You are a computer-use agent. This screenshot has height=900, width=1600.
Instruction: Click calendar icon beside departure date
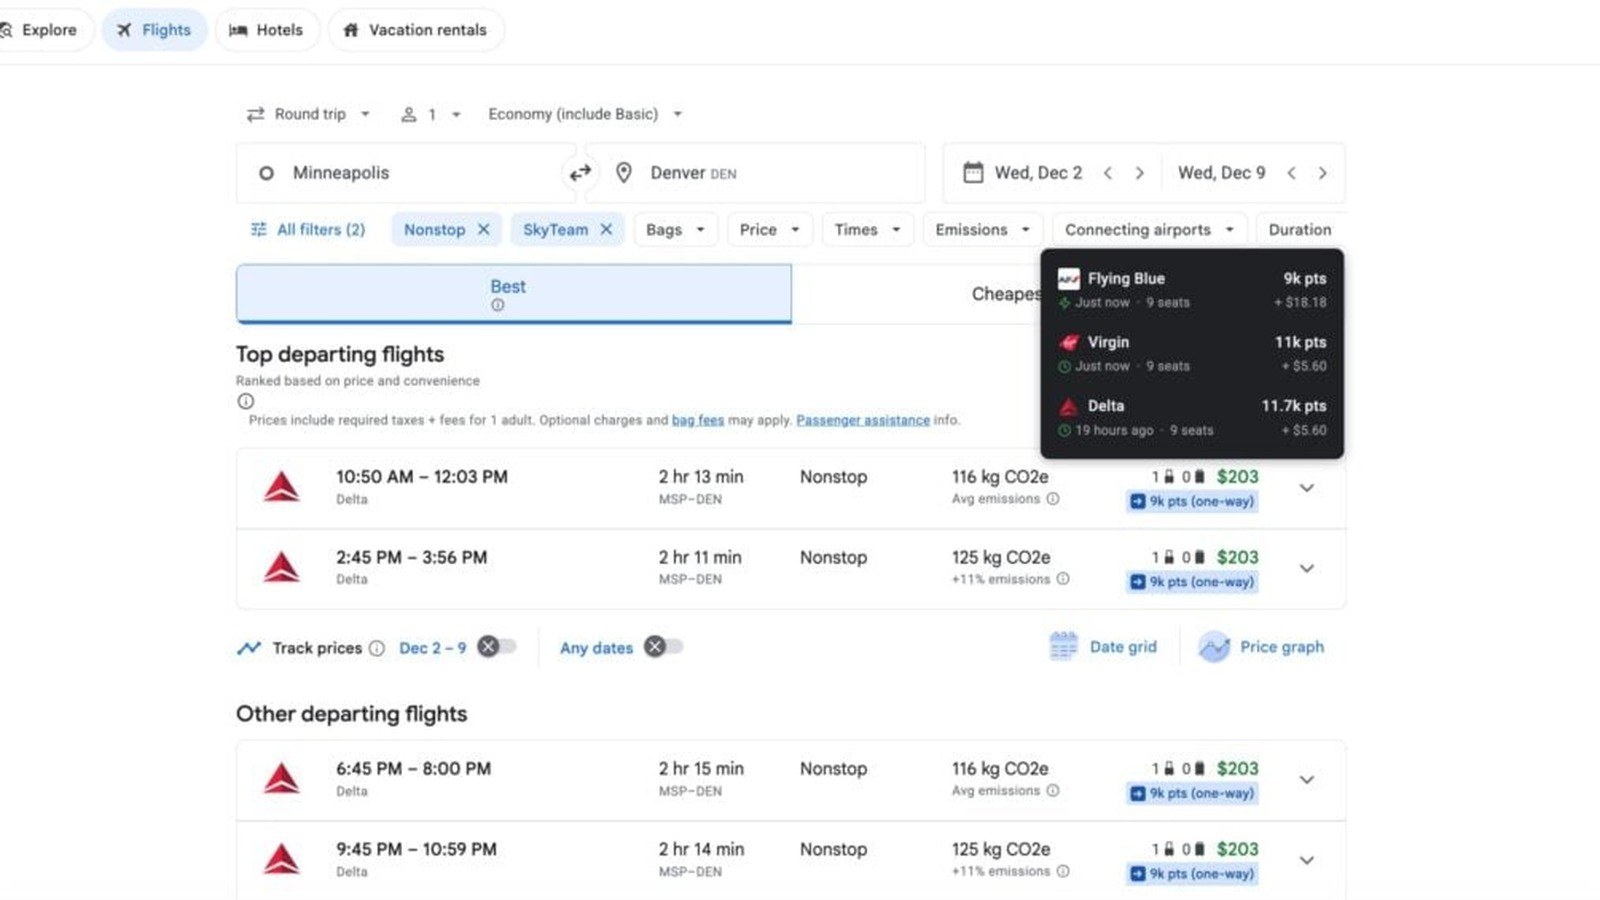click(973, 173)
